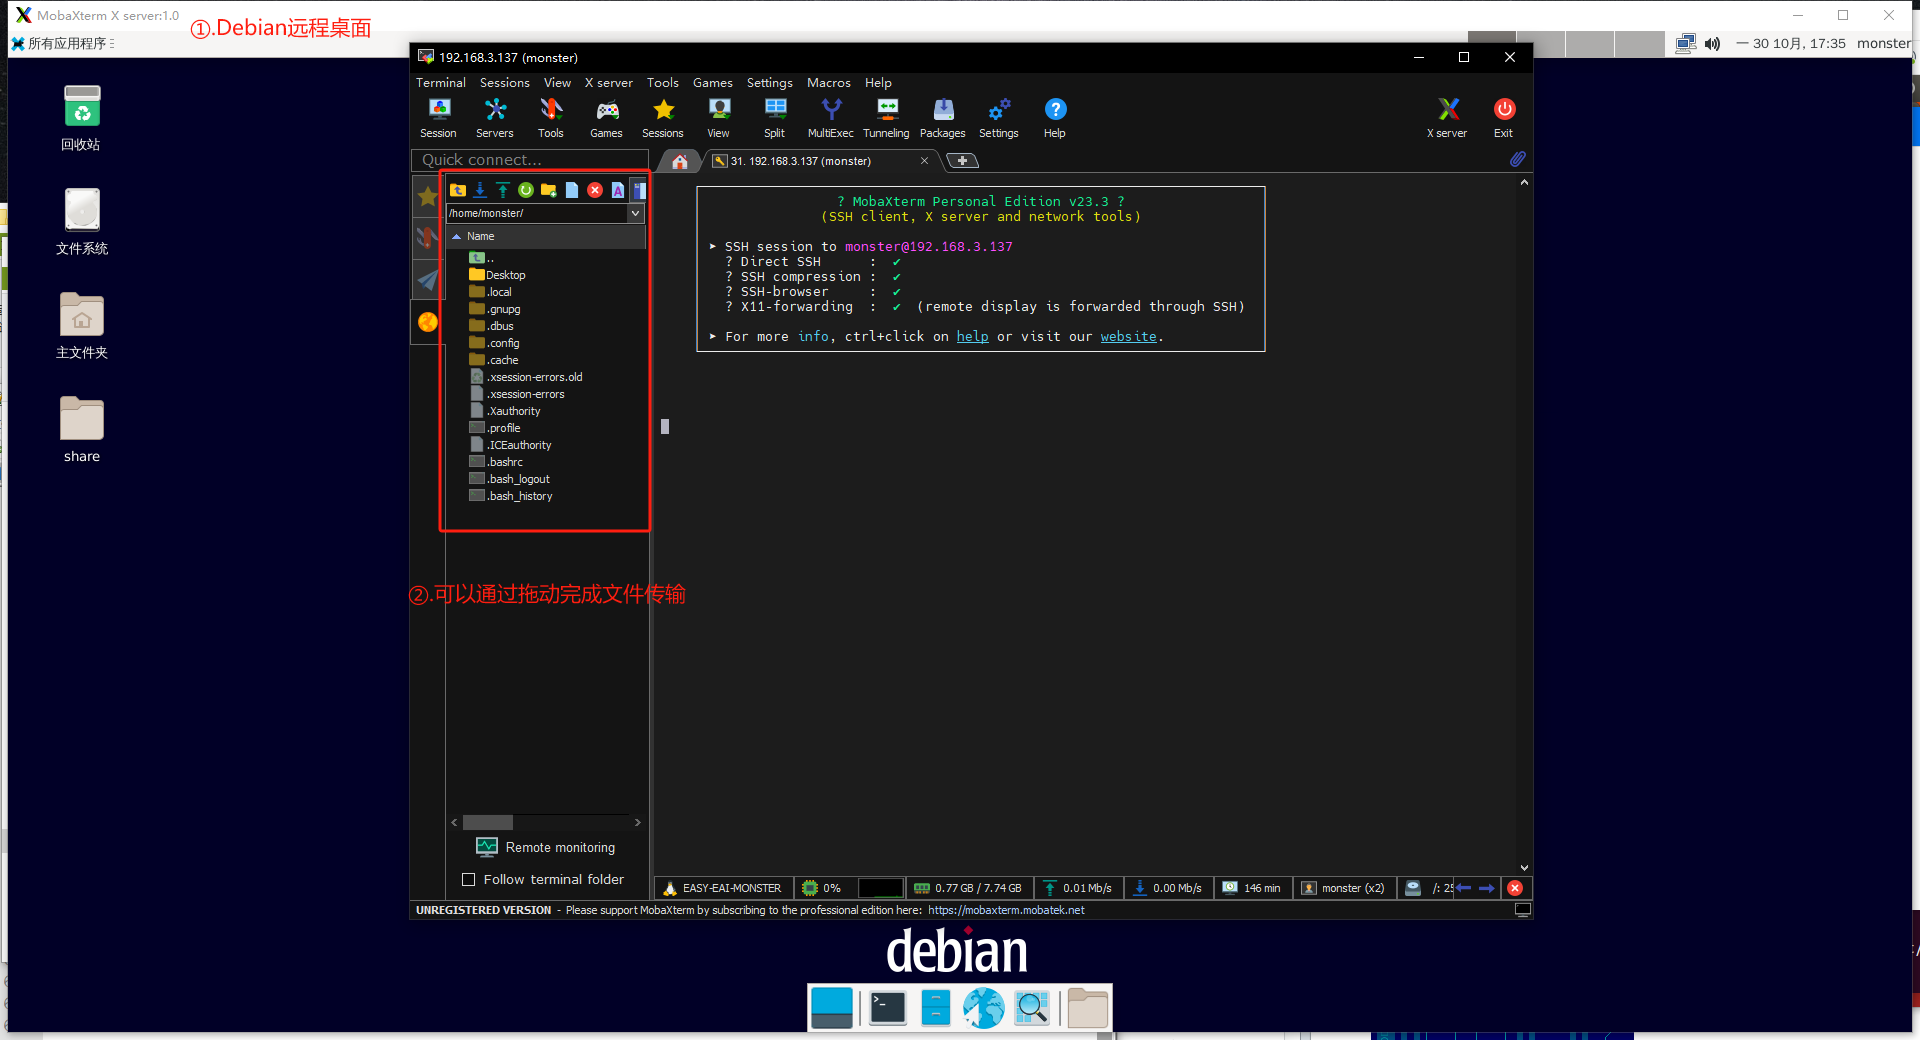Close the 192.168.3.137 session tab
Image resolution: width=1920 pixels, height=1040 pixels.
pos(924,161)
